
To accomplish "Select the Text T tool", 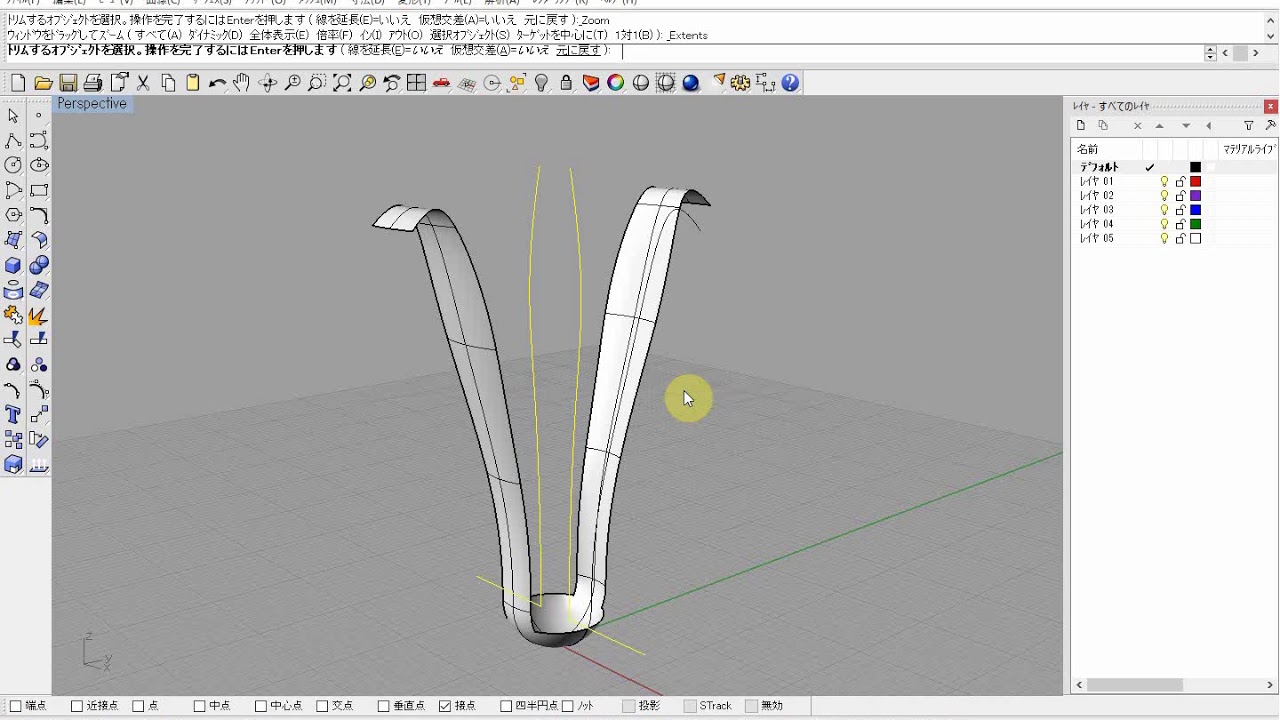I will click(x=13, y=415).
